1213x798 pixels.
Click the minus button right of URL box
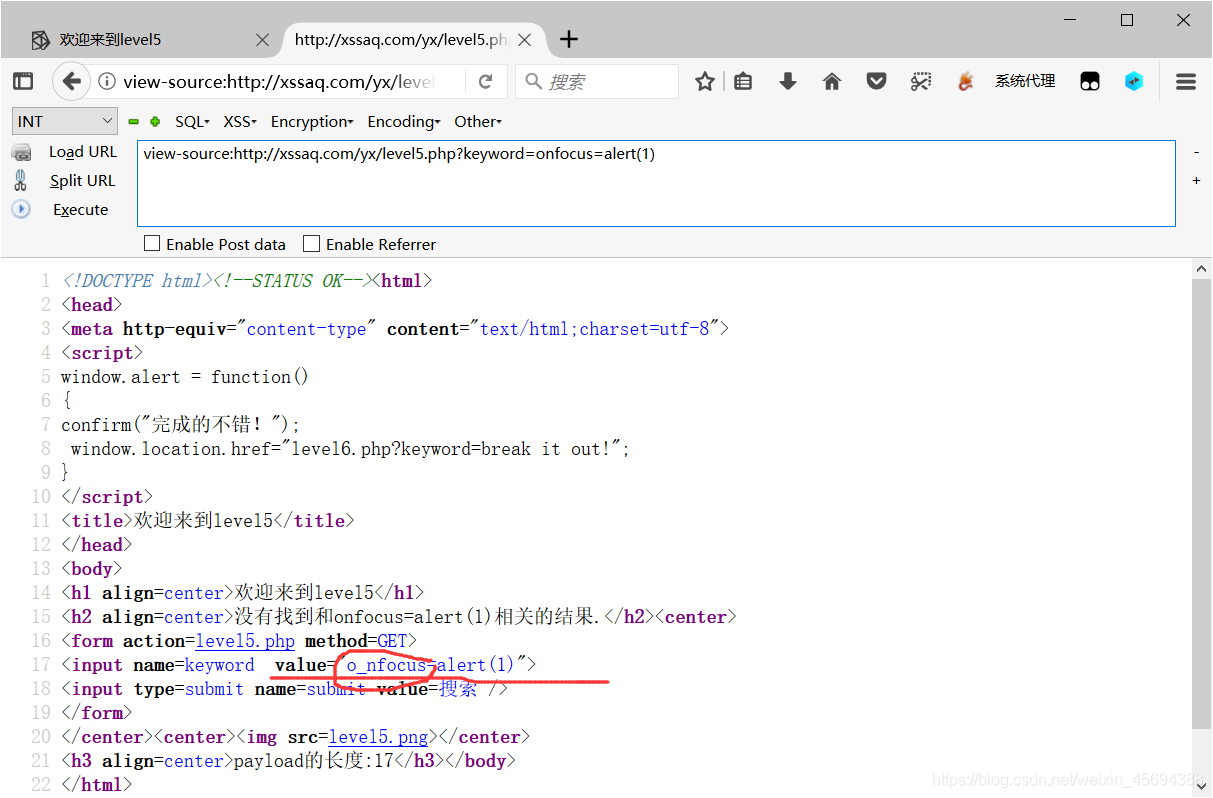click(x=1196, y=152)
